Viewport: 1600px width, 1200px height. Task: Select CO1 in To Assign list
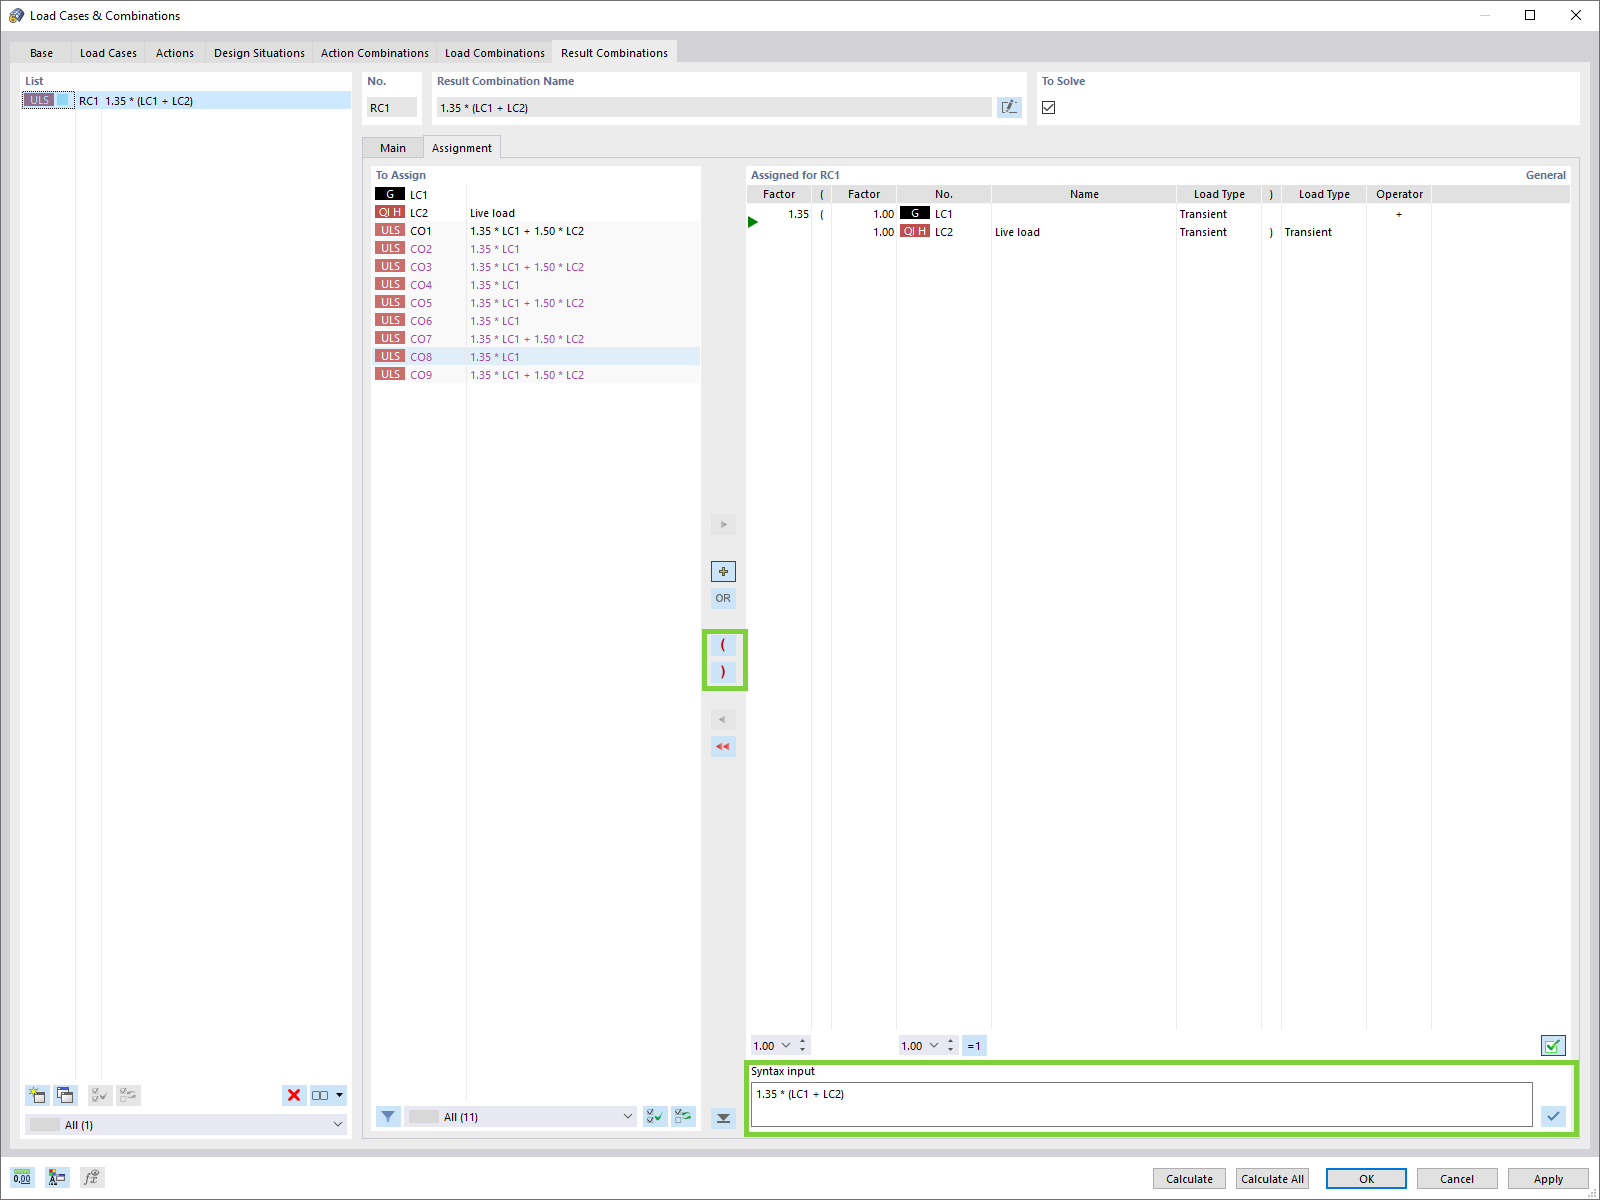[x=536, y=231]
